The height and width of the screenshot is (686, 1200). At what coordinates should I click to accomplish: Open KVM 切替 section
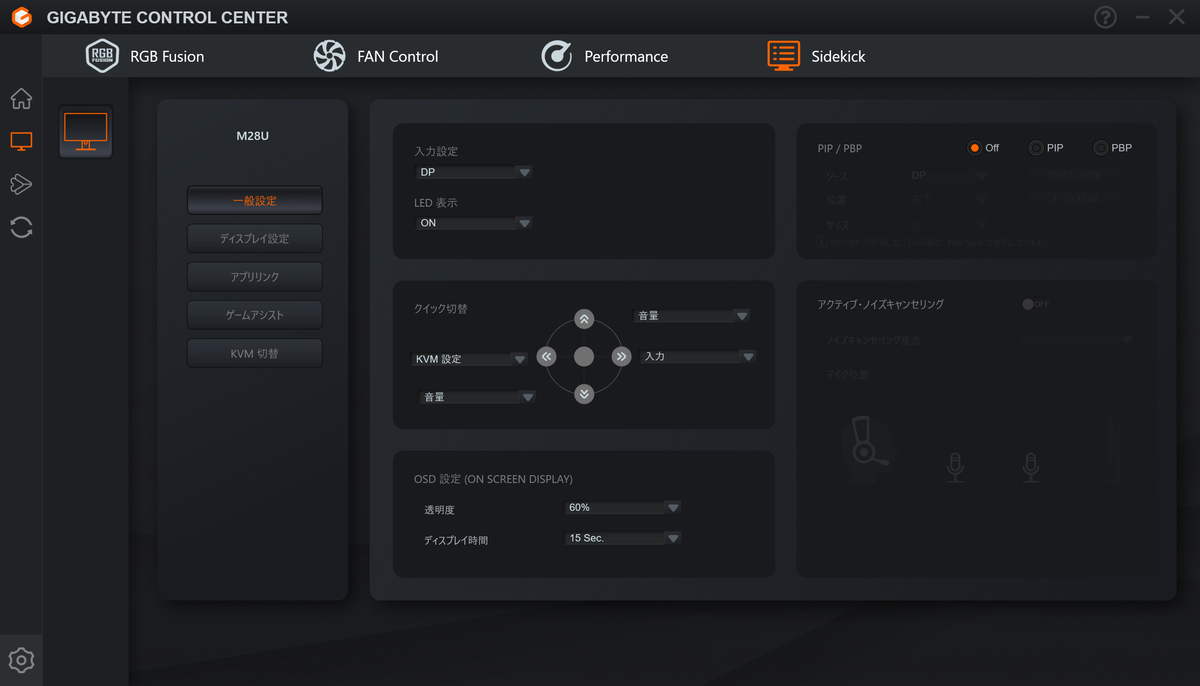255,352
